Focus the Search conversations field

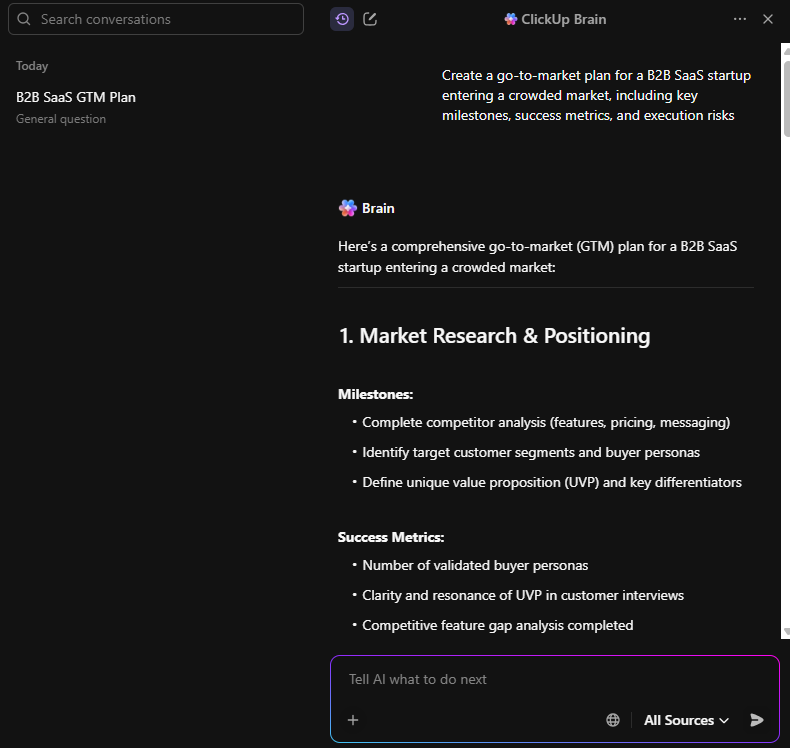160,19
